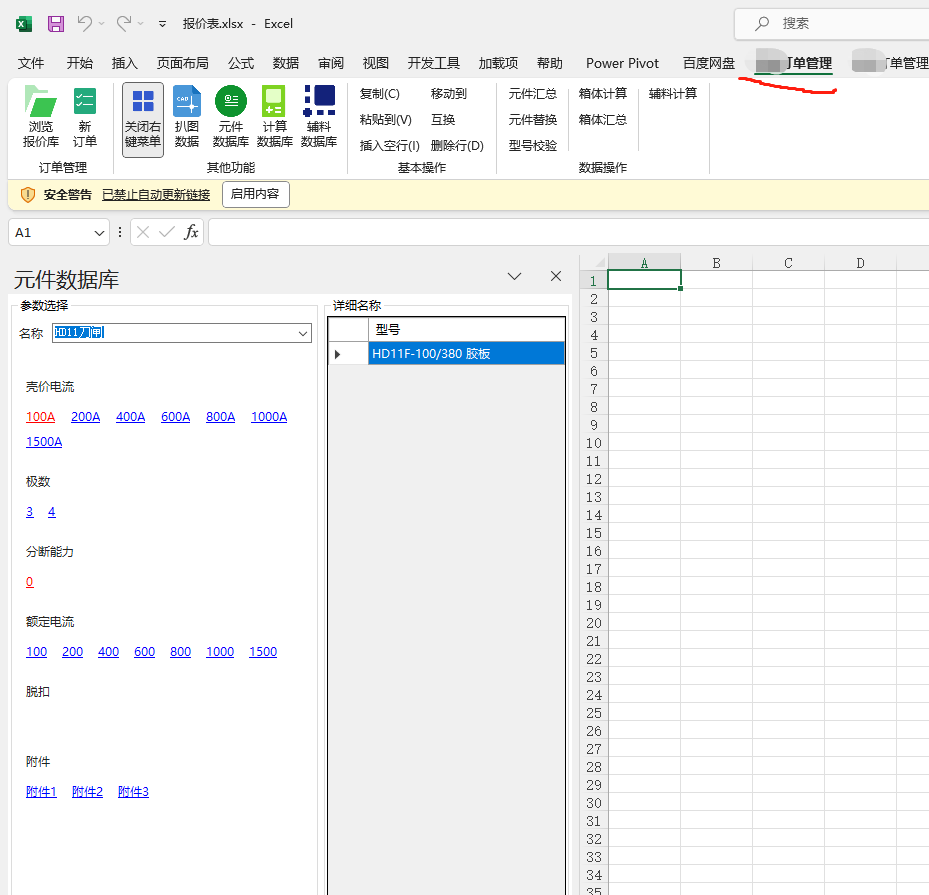Switch to the 页面布局 ribbon tab
929x895 pixels.
[182, 63]
